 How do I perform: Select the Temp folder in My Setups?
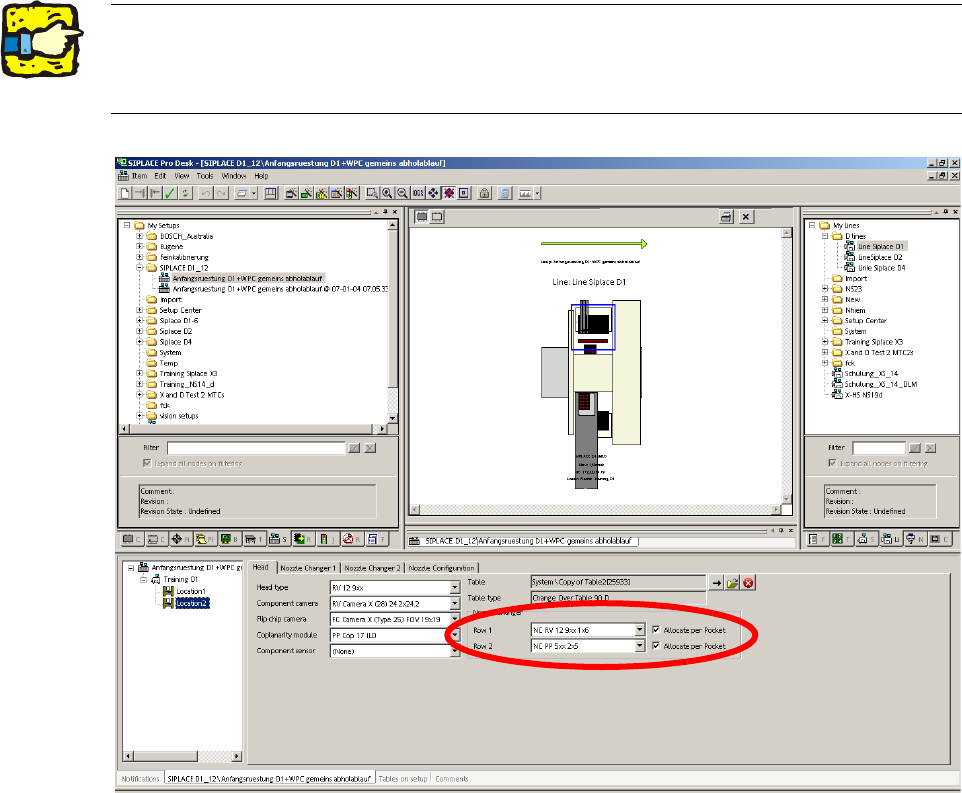[169, 363]
